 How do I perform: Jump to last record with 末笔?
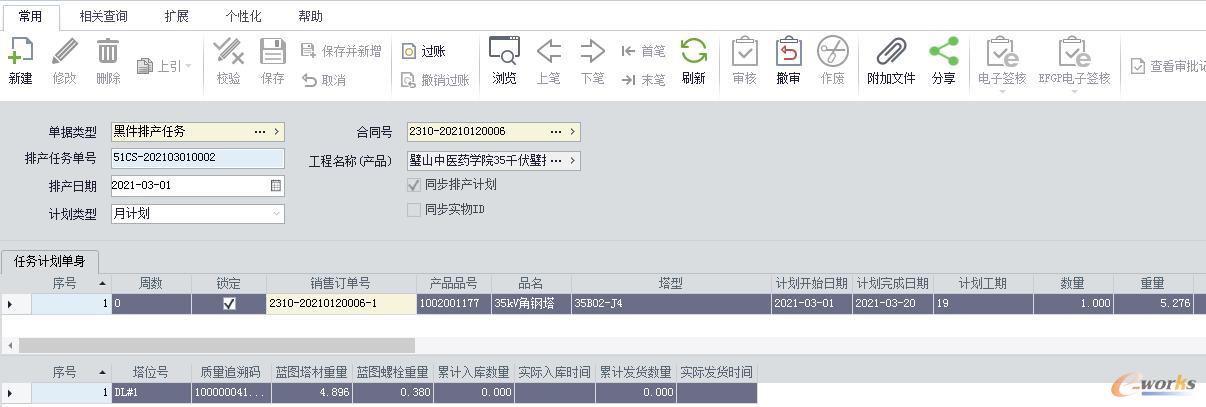pyautogui.click(x=643, y=80)
